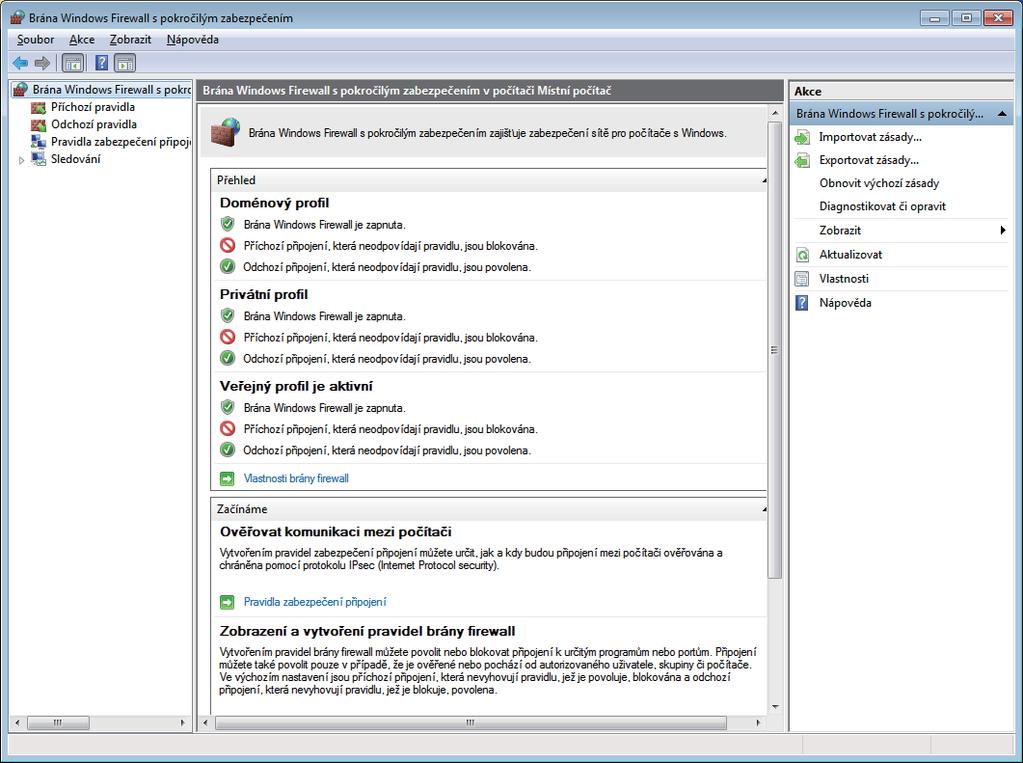Viewport: 1023px width, 763px height.
Task: Click Aktualizovat in actions pane
Action: click(x=851, y=255)
